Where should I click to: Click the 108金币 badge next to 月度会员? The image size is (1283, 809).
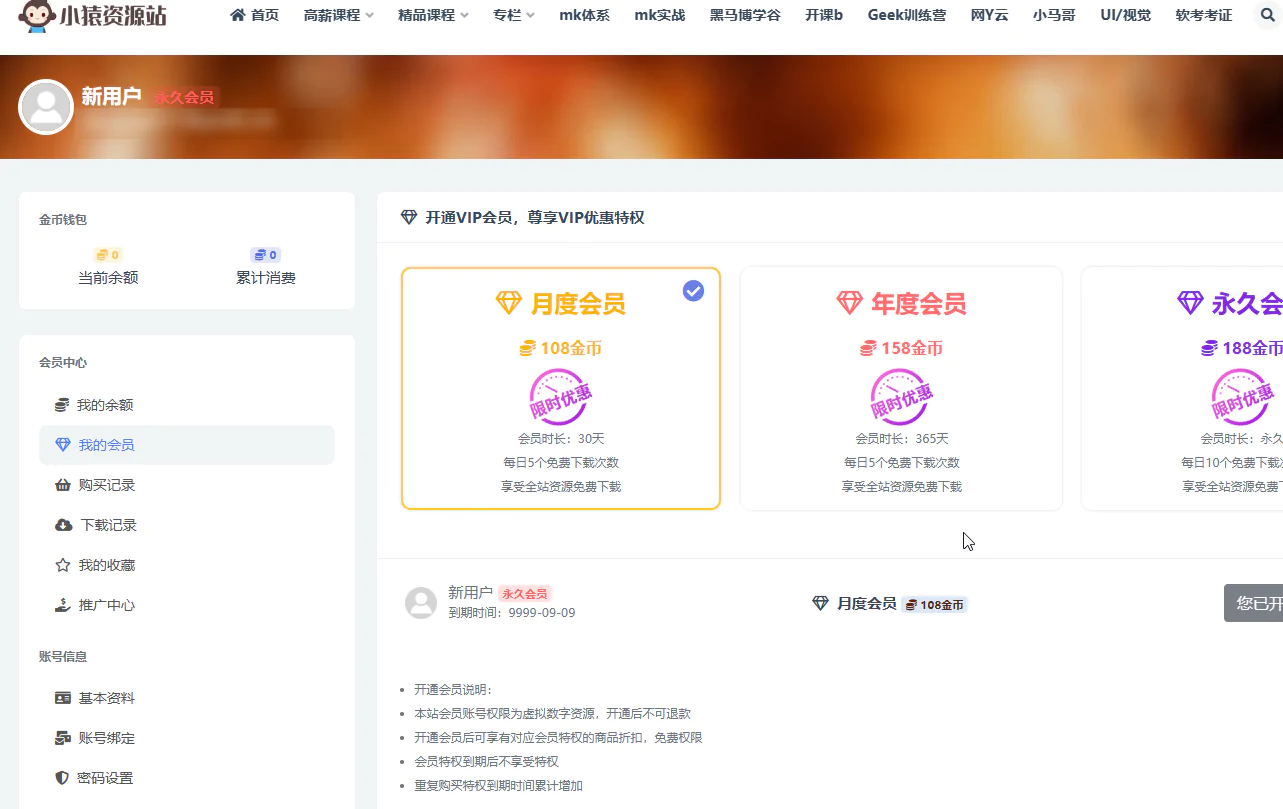pyautogui.click(x=935, y=605)
